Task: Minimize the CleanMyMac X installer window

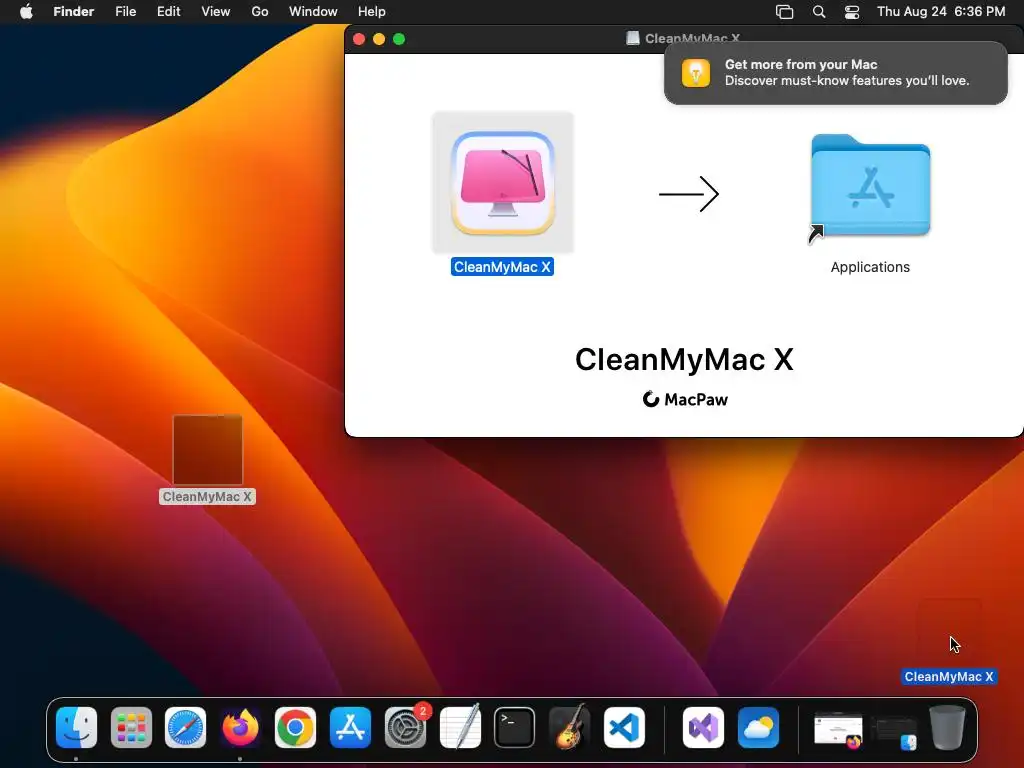Action: pos(379,39)
